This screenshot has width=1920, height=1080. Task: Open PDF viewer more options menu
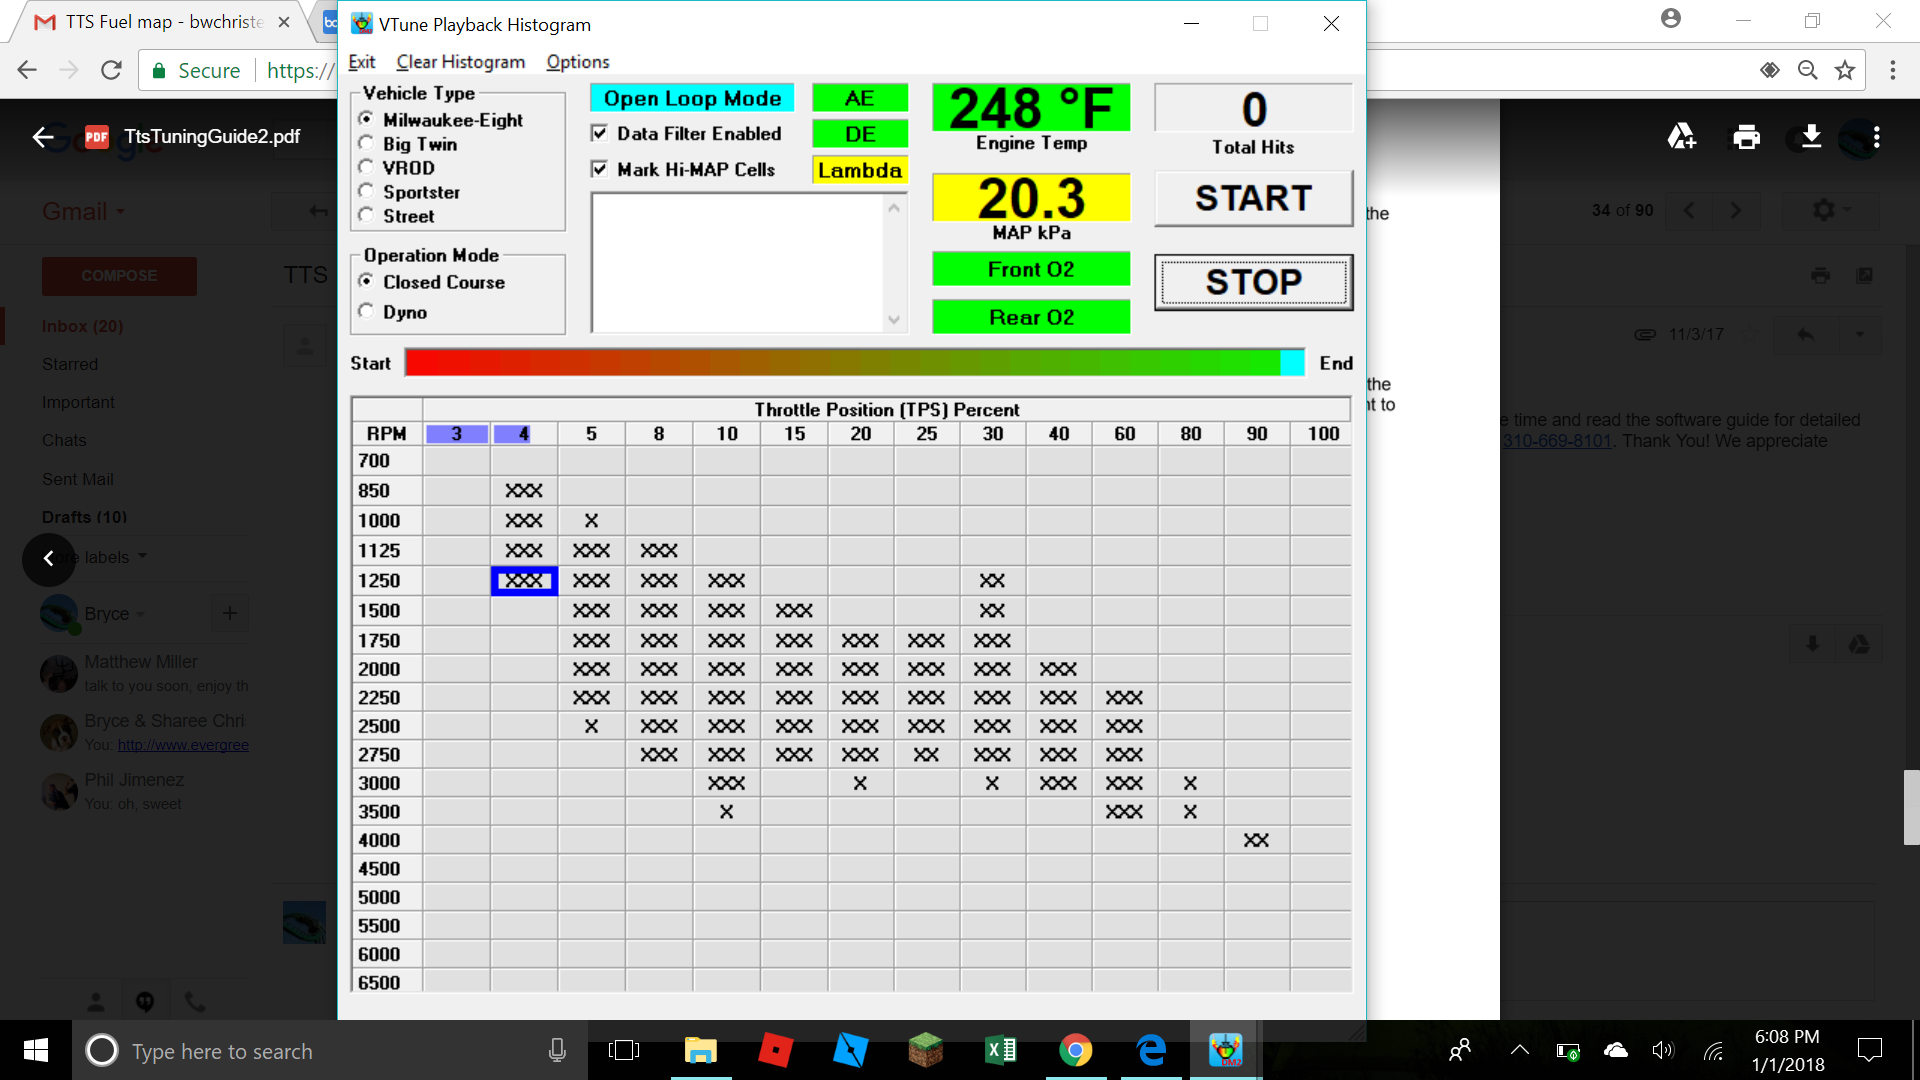click(x=1876, y=137)
